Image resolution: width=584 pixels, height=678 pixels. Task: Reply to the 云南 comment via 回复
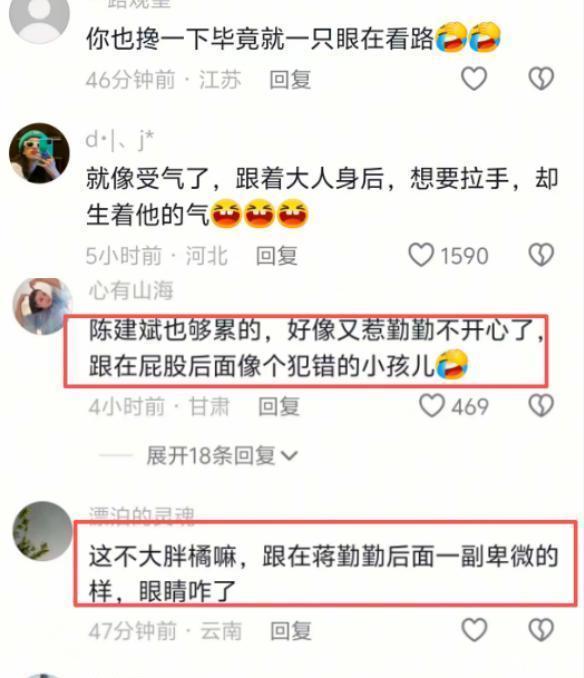(x=290, y=631)
